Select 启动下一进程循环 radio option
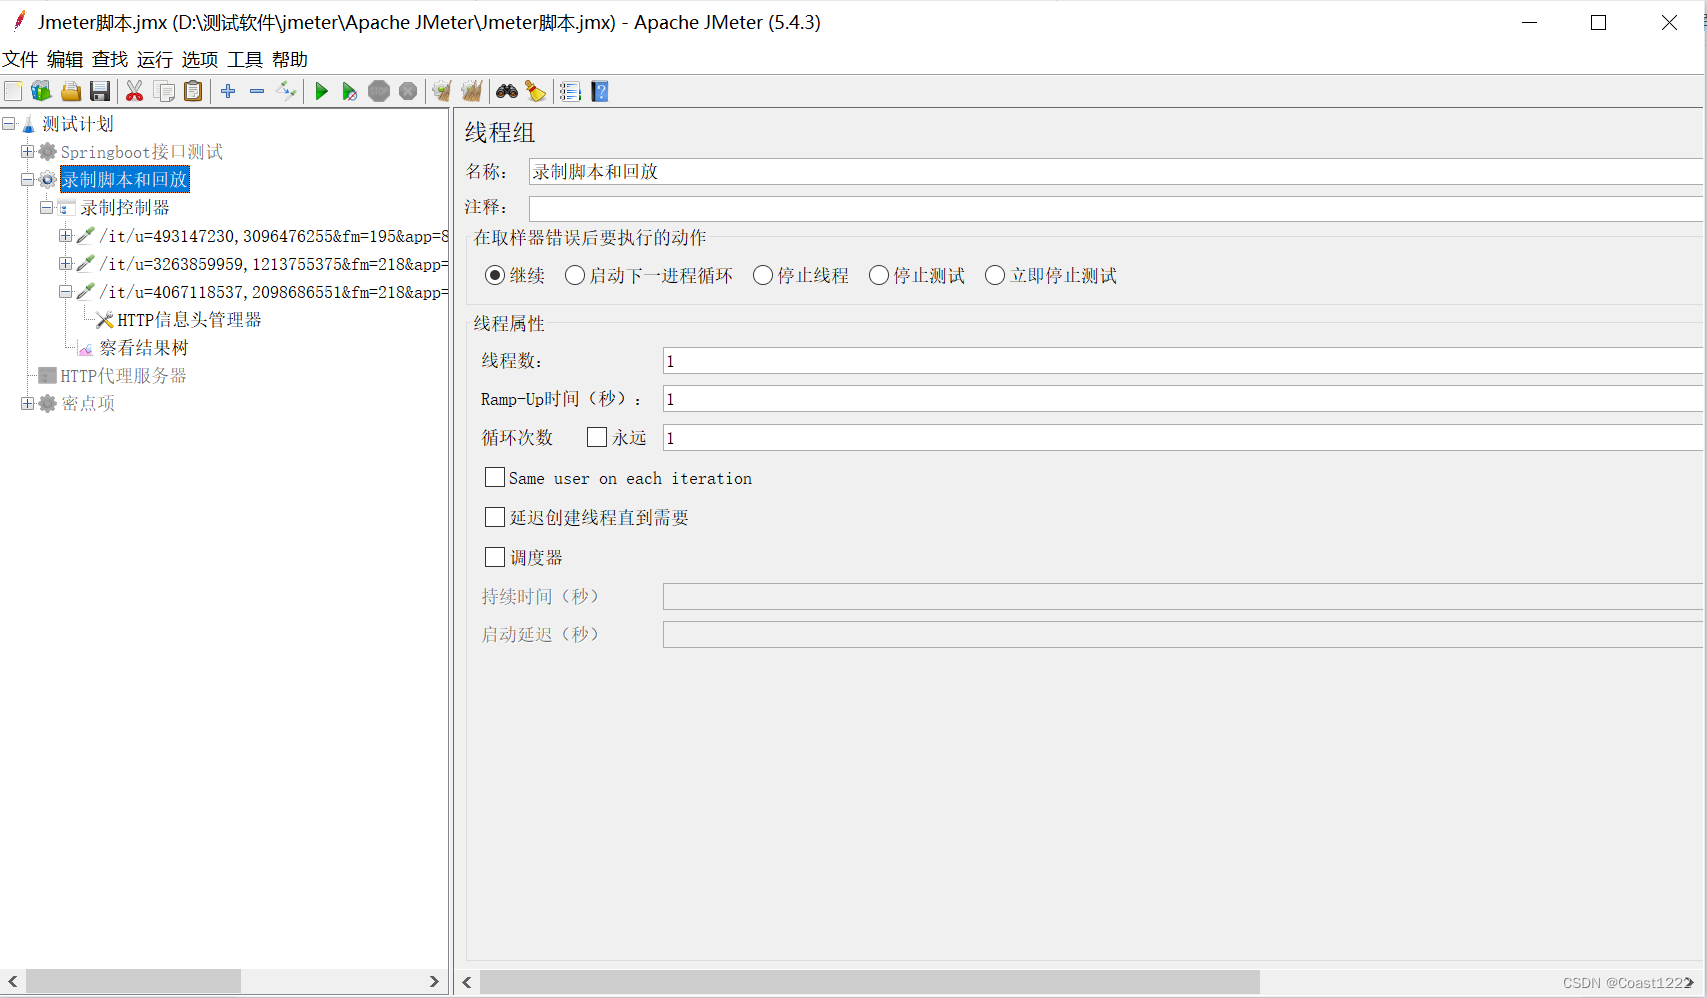 575,275
